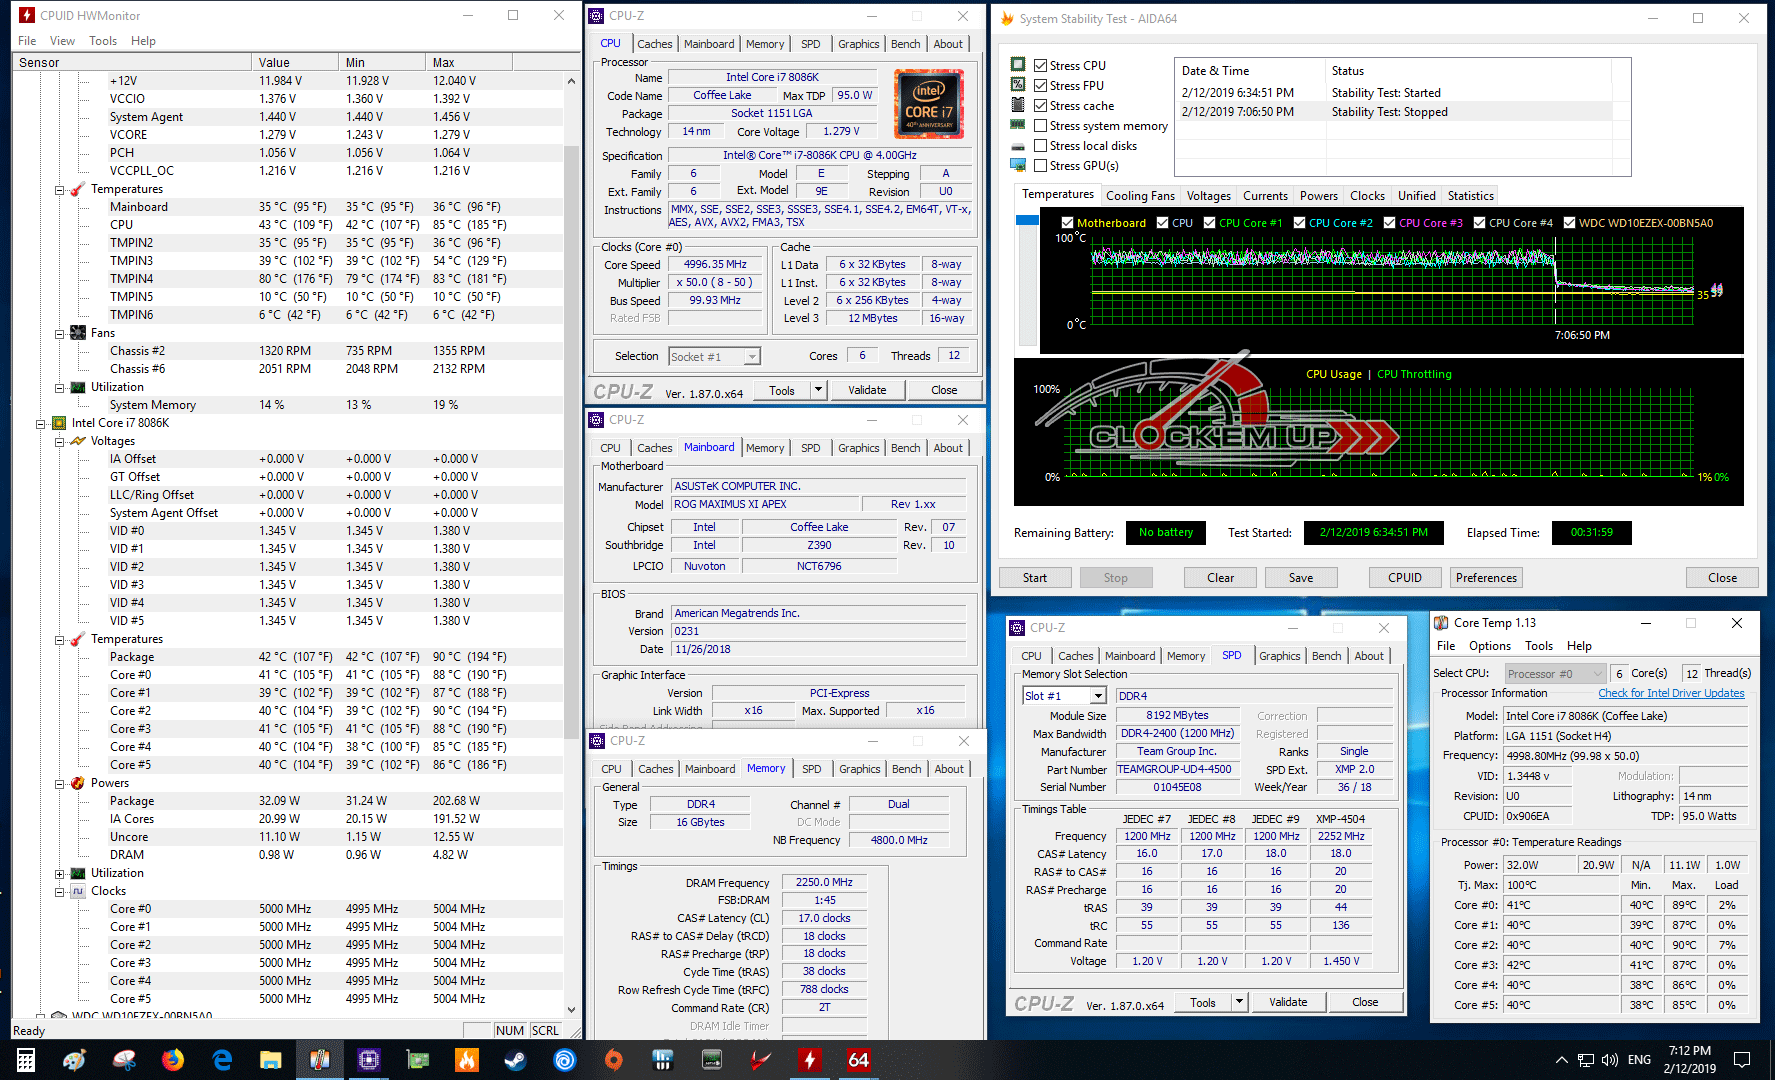Click the Microsoft Edge taskbar icon

[222, 1059]
